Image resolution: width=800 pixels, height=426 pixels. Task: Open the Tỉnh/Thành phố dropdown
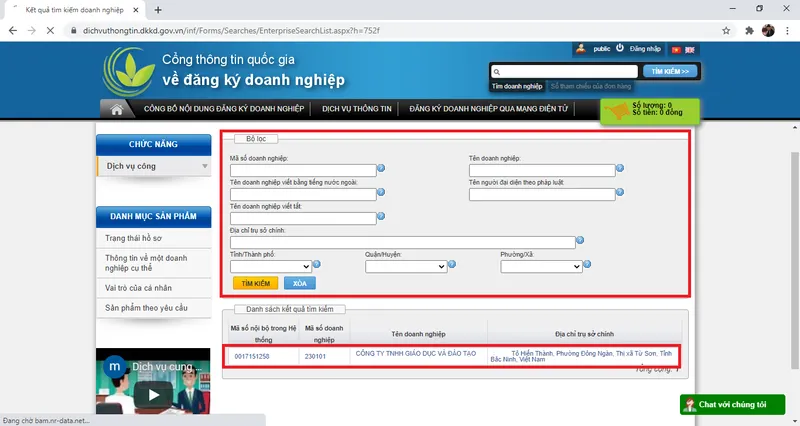coord(271,267)
